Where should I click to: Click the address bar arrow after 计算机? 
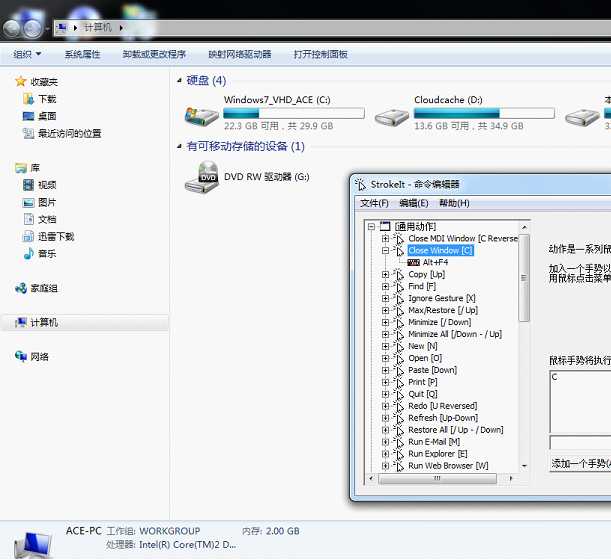click(x=121, y=28)
